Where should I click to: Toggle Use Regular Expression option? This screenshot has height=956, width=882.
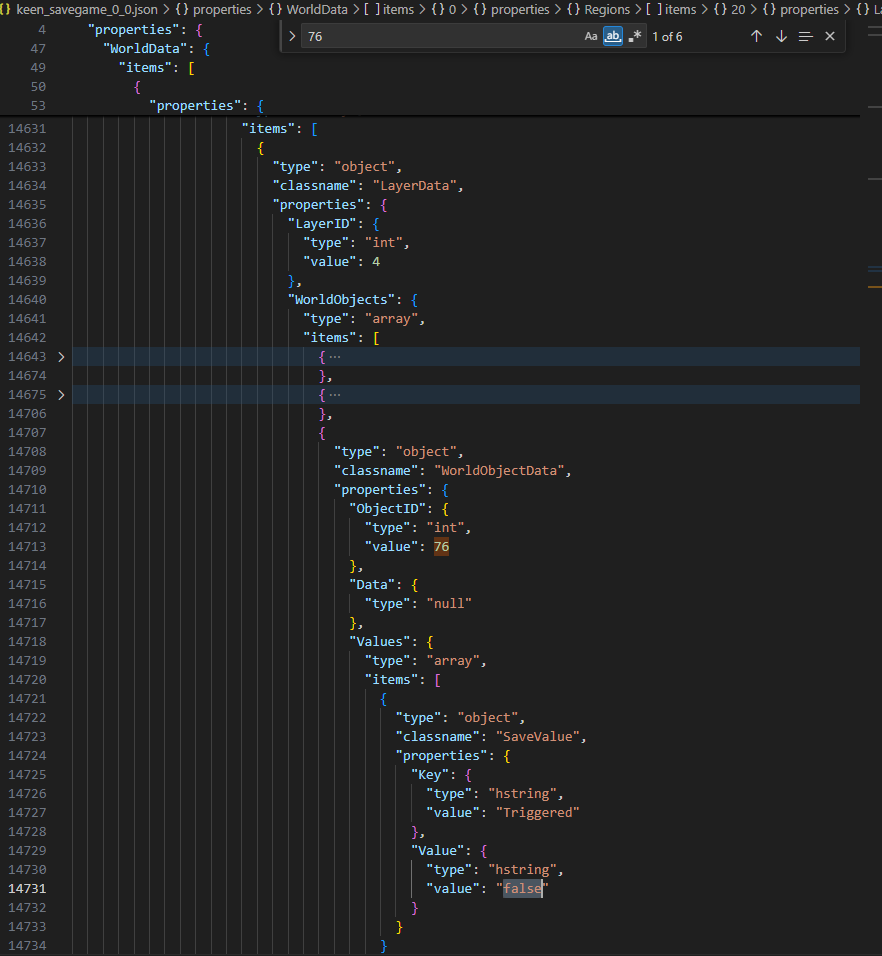[x=635, y=37]
